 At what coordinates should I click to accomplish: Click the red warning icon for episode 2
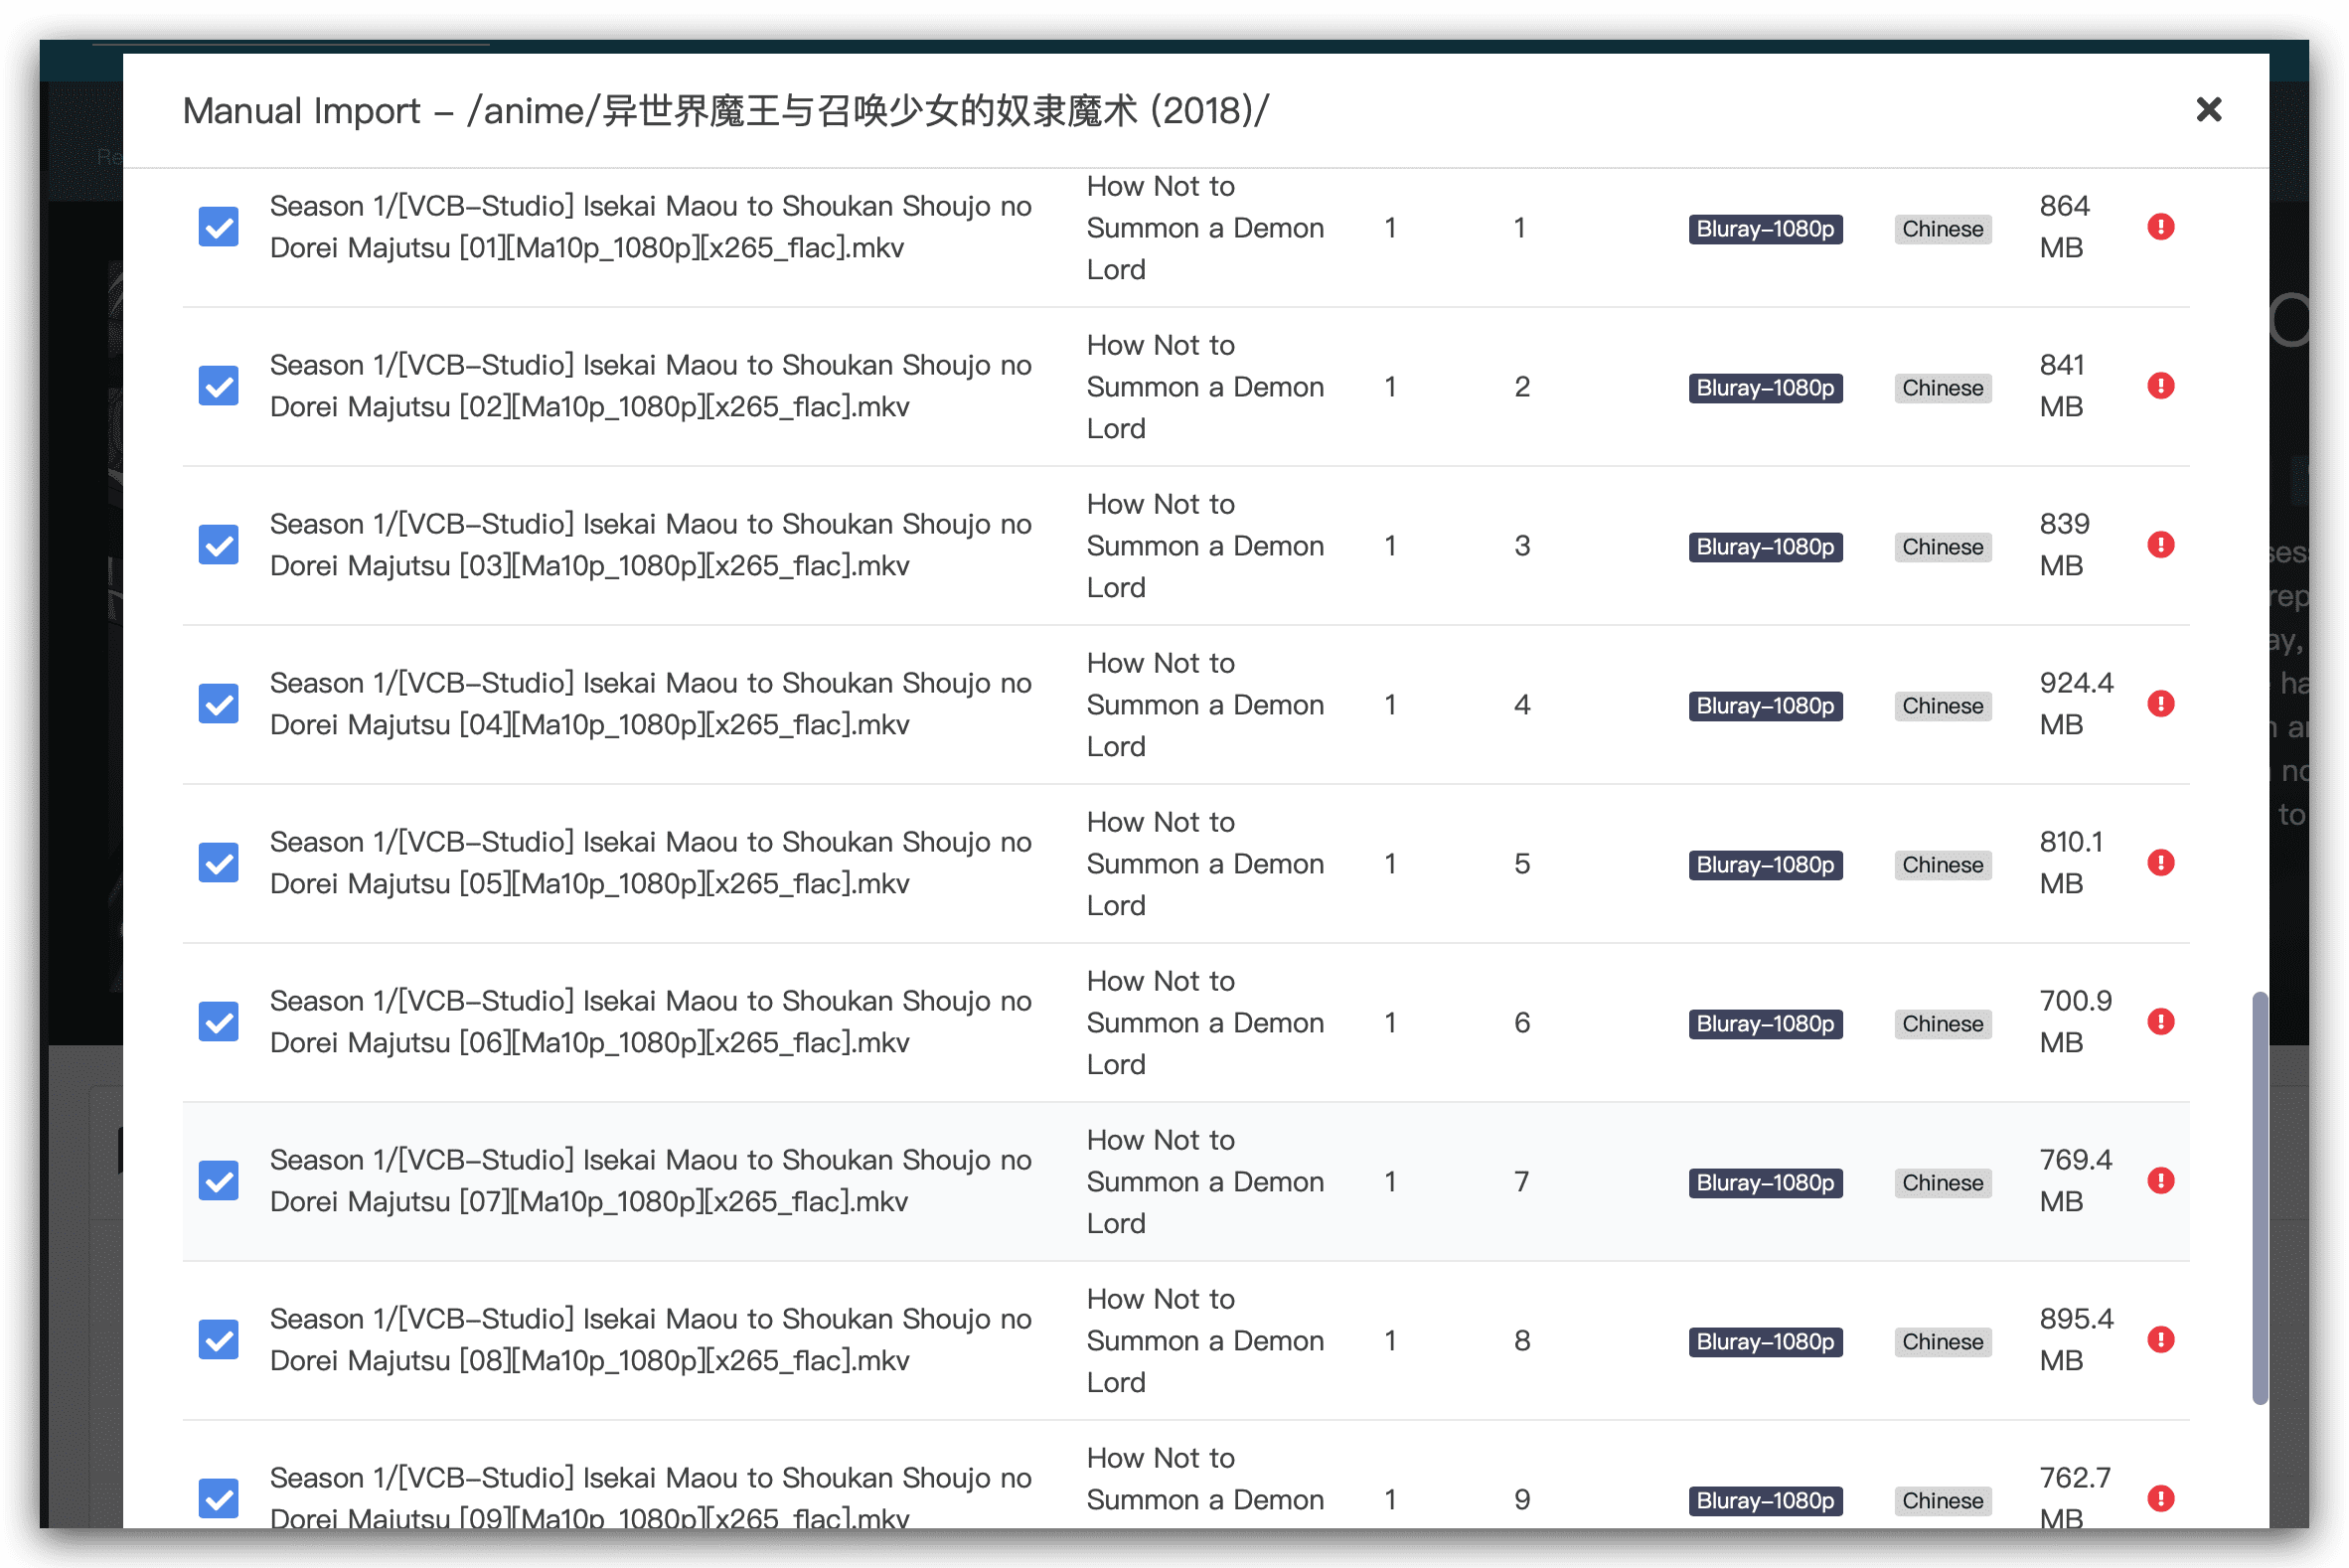point(2160,386)
